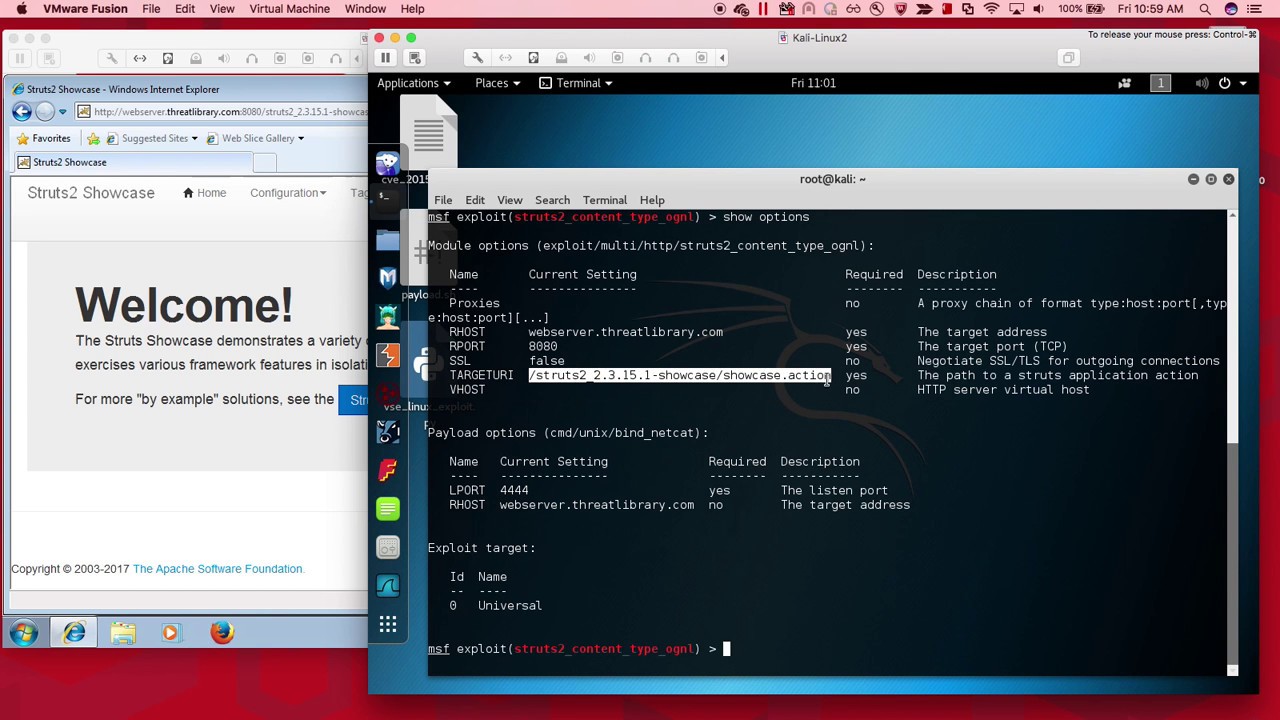Viewport: 1280px width, 720px height.
Task: Launch Firefox from Windows taskbar
Action: coord(222,633)
